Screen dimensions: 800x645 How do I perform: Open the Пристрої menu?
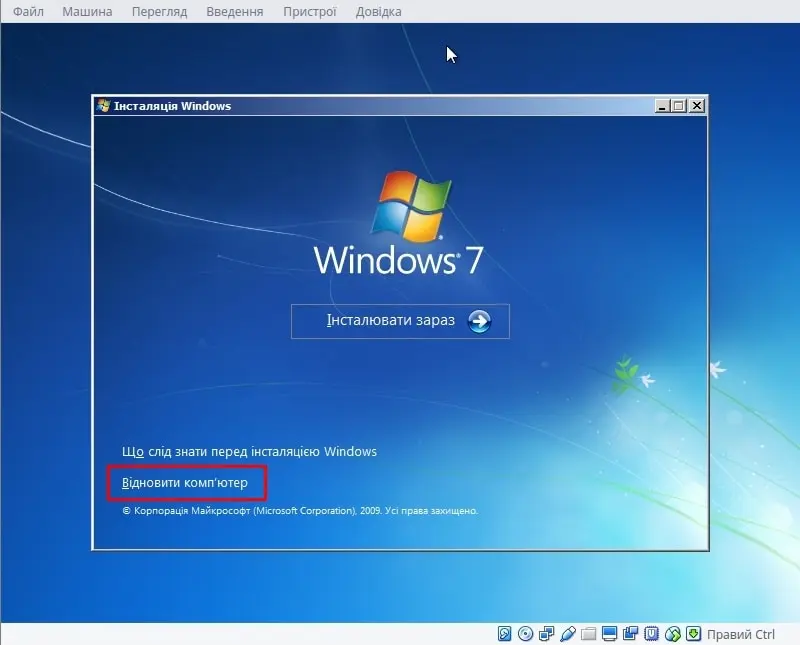pos(310,11)
